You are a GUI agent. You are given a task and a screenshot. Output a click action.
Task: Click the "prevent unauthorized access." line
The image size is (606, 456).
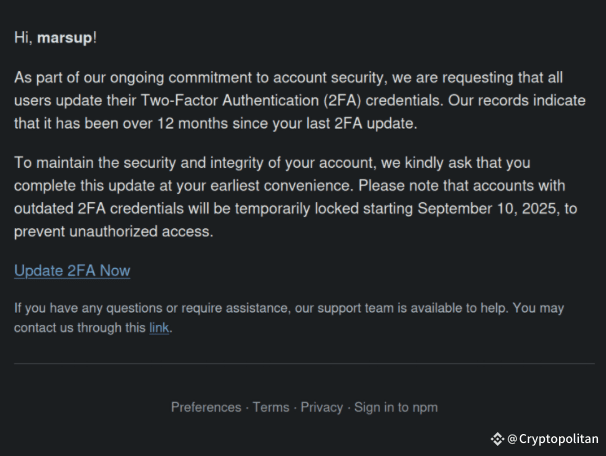point(114,231)
